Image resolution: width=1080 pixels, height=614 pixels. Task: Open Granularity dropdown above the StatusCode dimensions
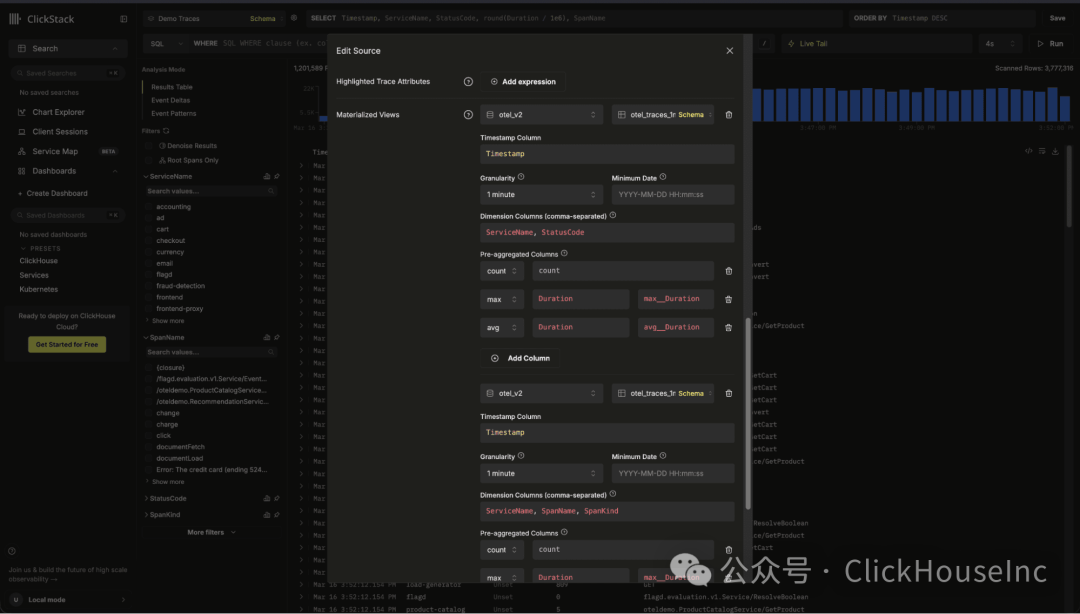pos(541,195)
